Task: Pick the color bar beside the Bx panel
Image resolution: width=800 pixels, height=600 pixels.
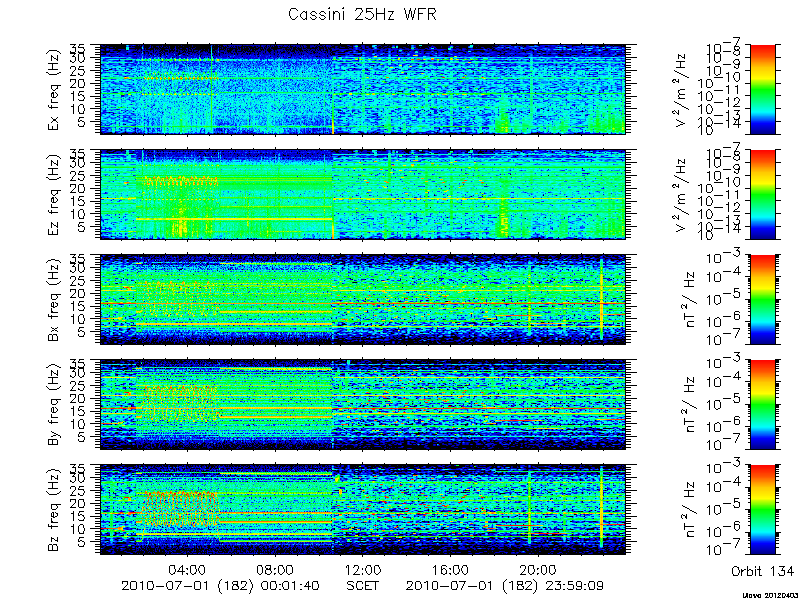Action: (x=762, y=299)
